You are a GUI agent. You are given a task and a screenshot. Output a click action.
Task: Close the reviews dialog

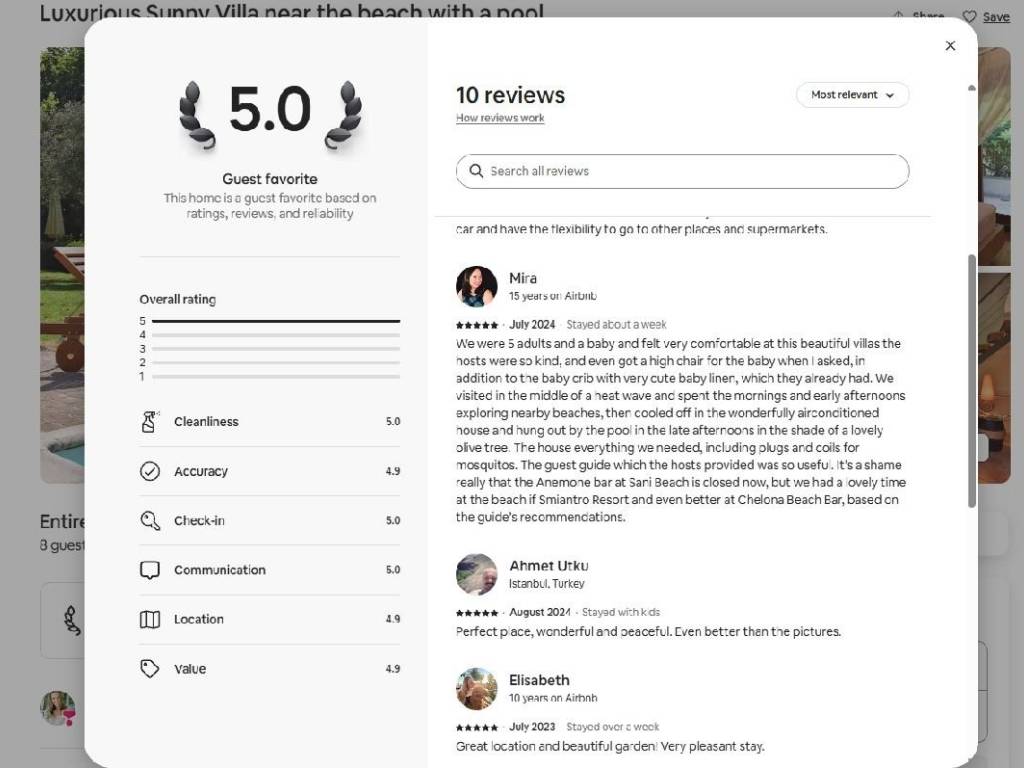950,45
